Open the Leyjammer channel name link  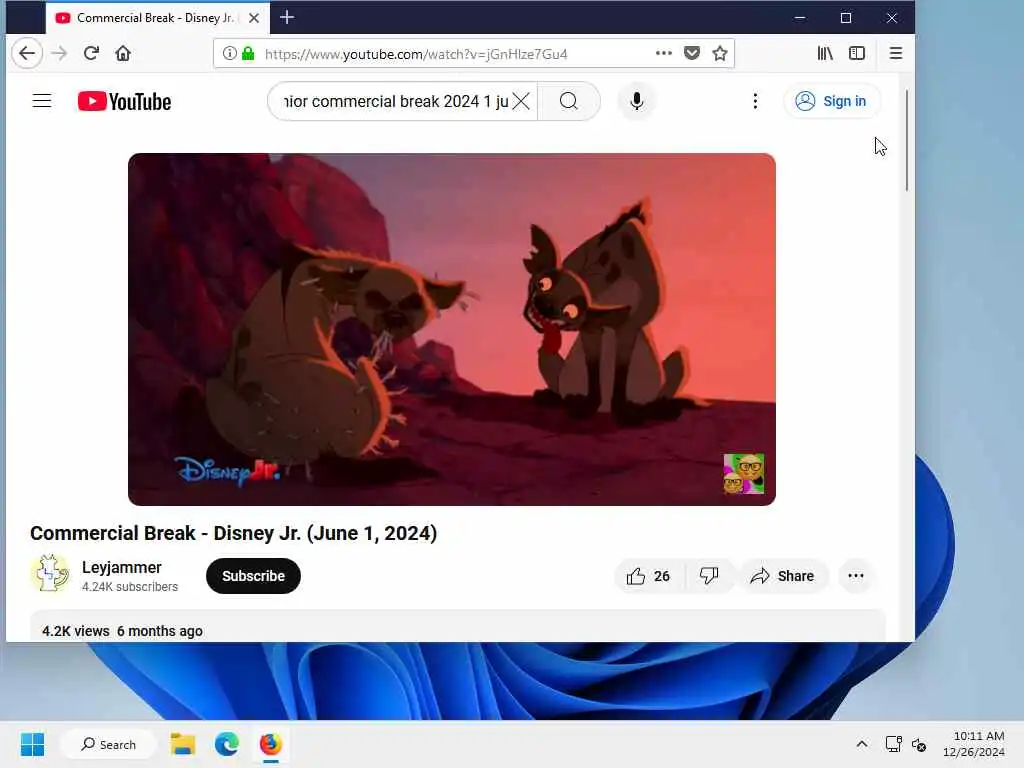tap(121, 568)
